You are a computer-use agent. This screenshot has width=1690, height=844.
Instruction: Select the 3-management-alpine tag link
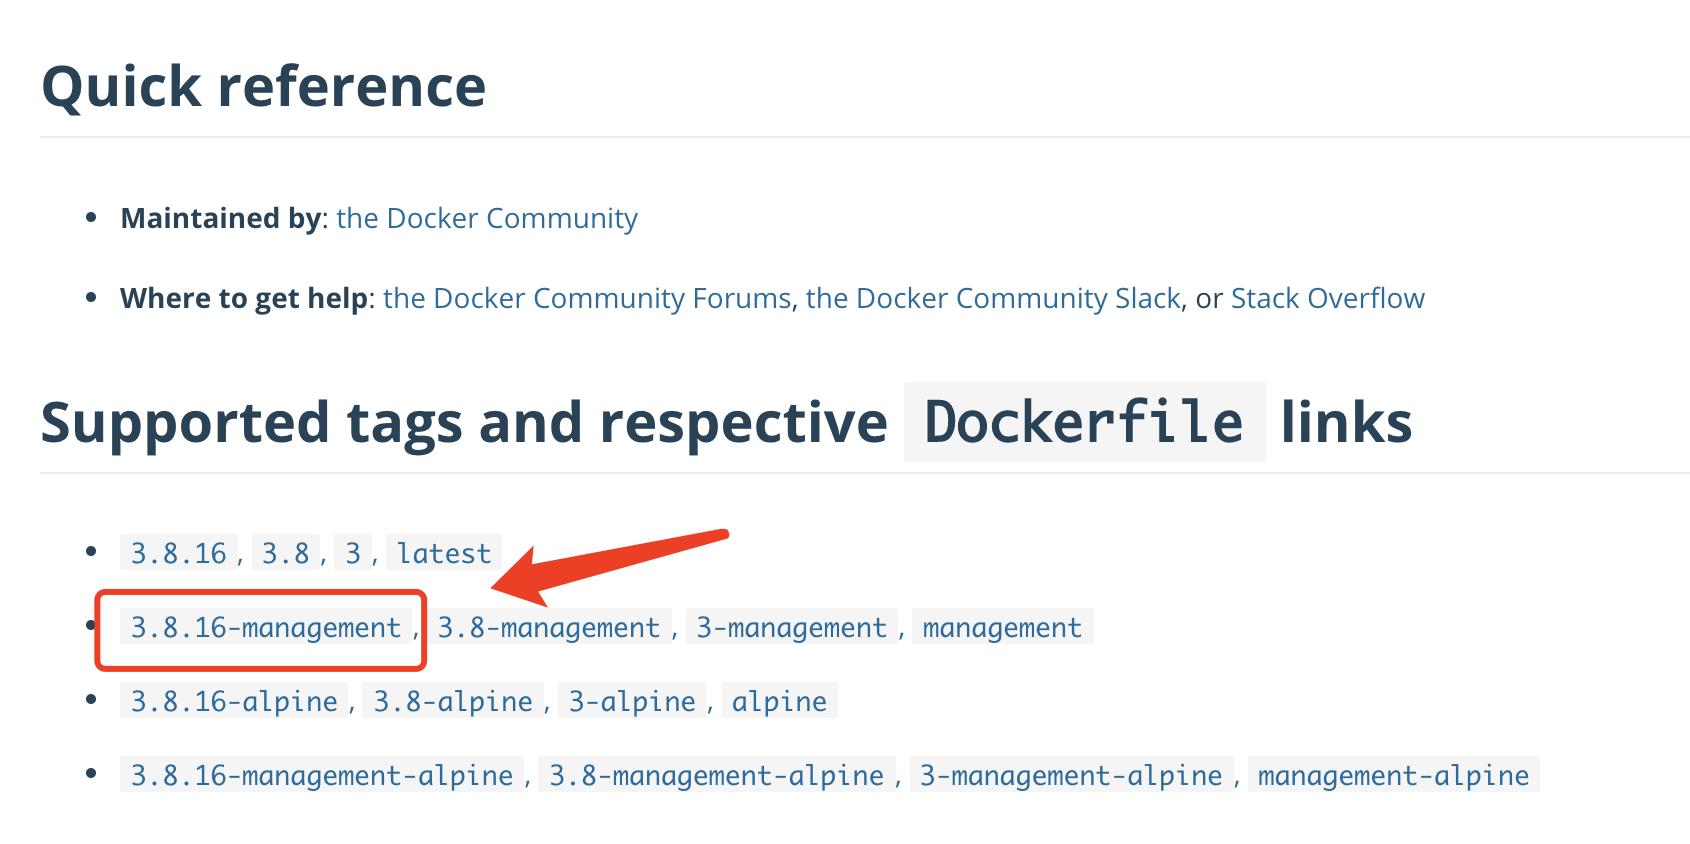[1071, 775]
